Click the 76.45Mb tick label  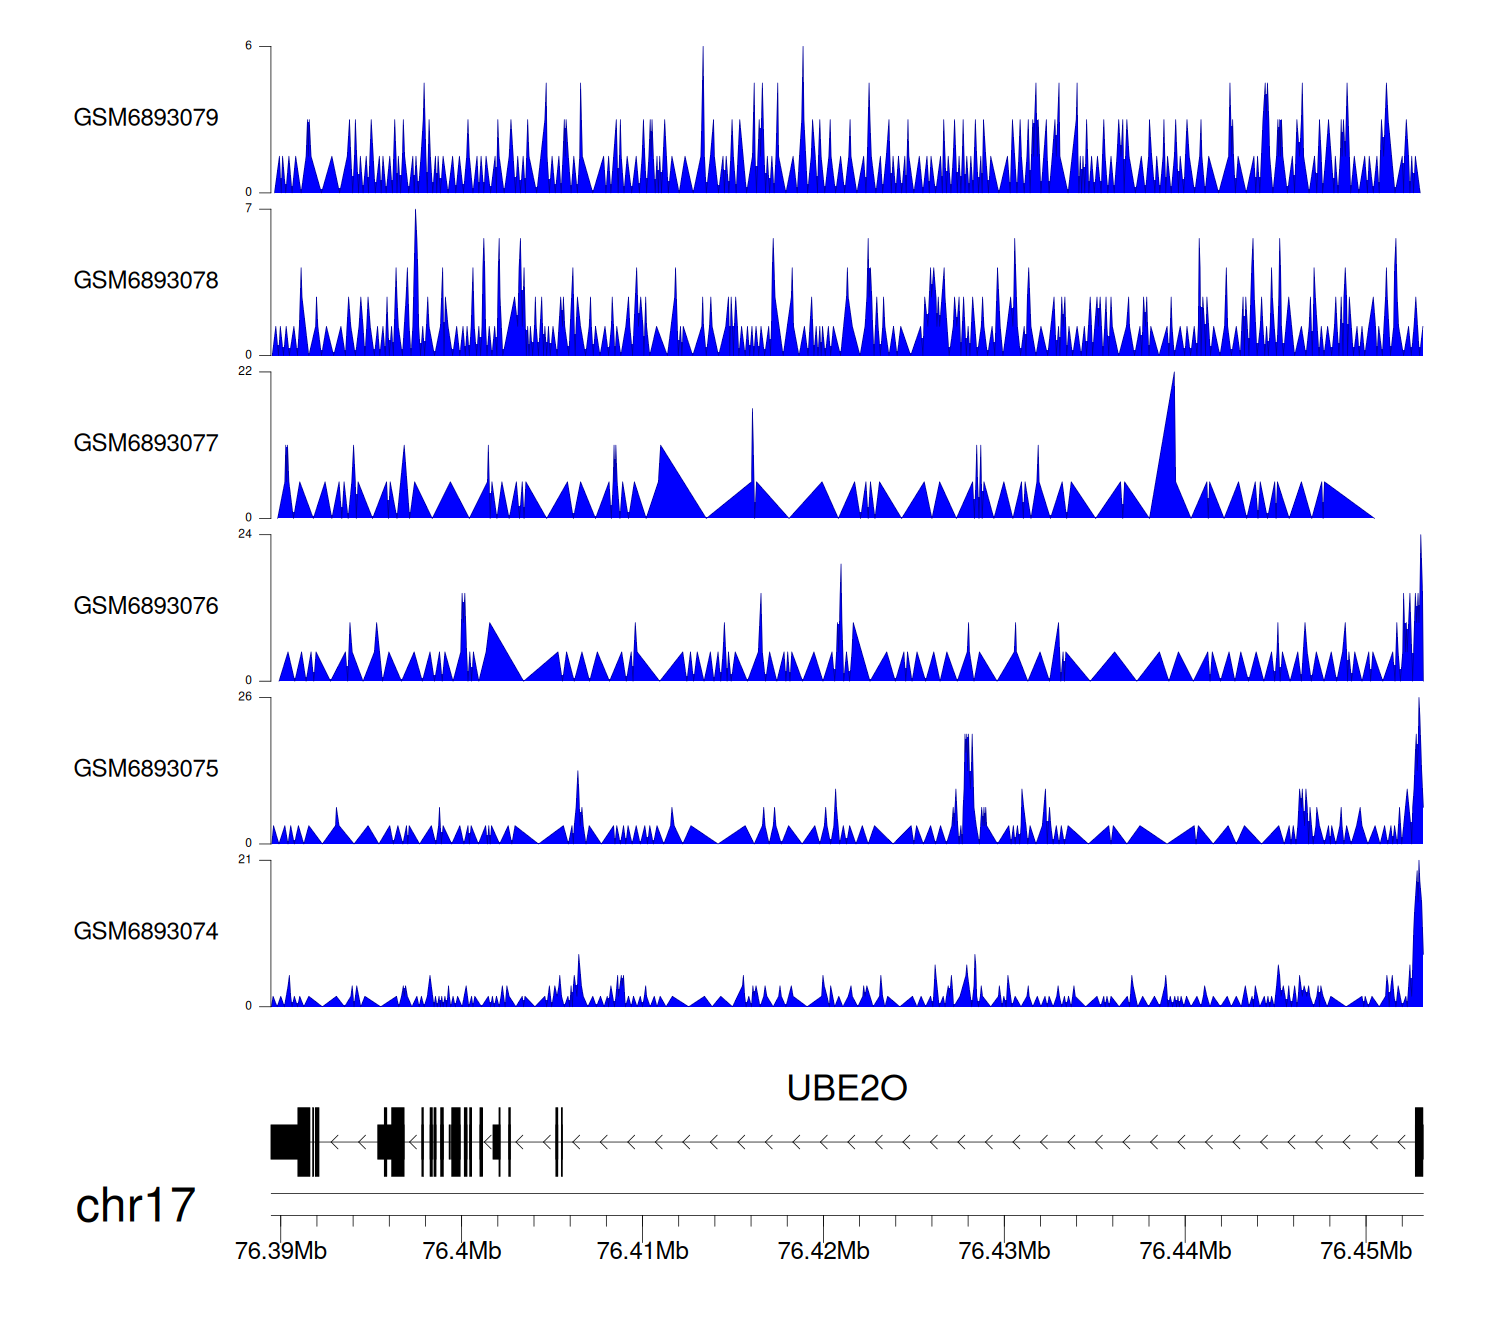point(1366,1252)
